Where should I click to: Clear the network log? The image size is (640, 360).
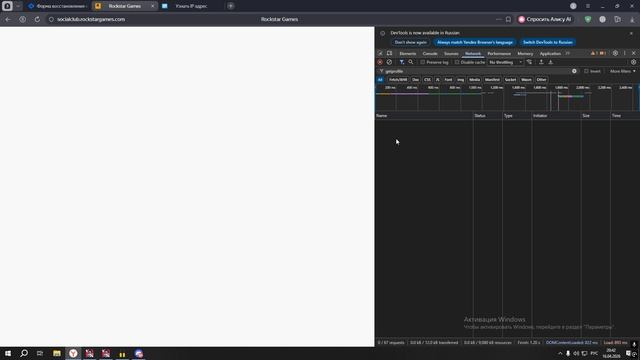[389, 62]
